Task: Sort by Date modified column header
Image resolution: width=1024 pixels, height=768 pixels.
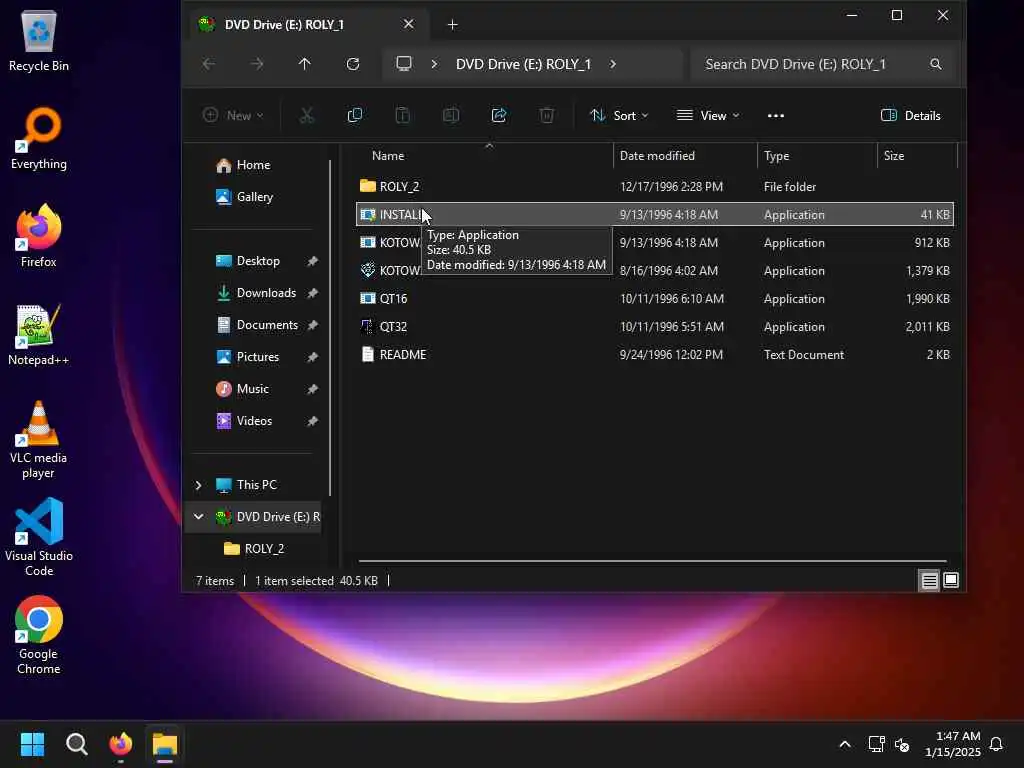Action: point(657,155)
